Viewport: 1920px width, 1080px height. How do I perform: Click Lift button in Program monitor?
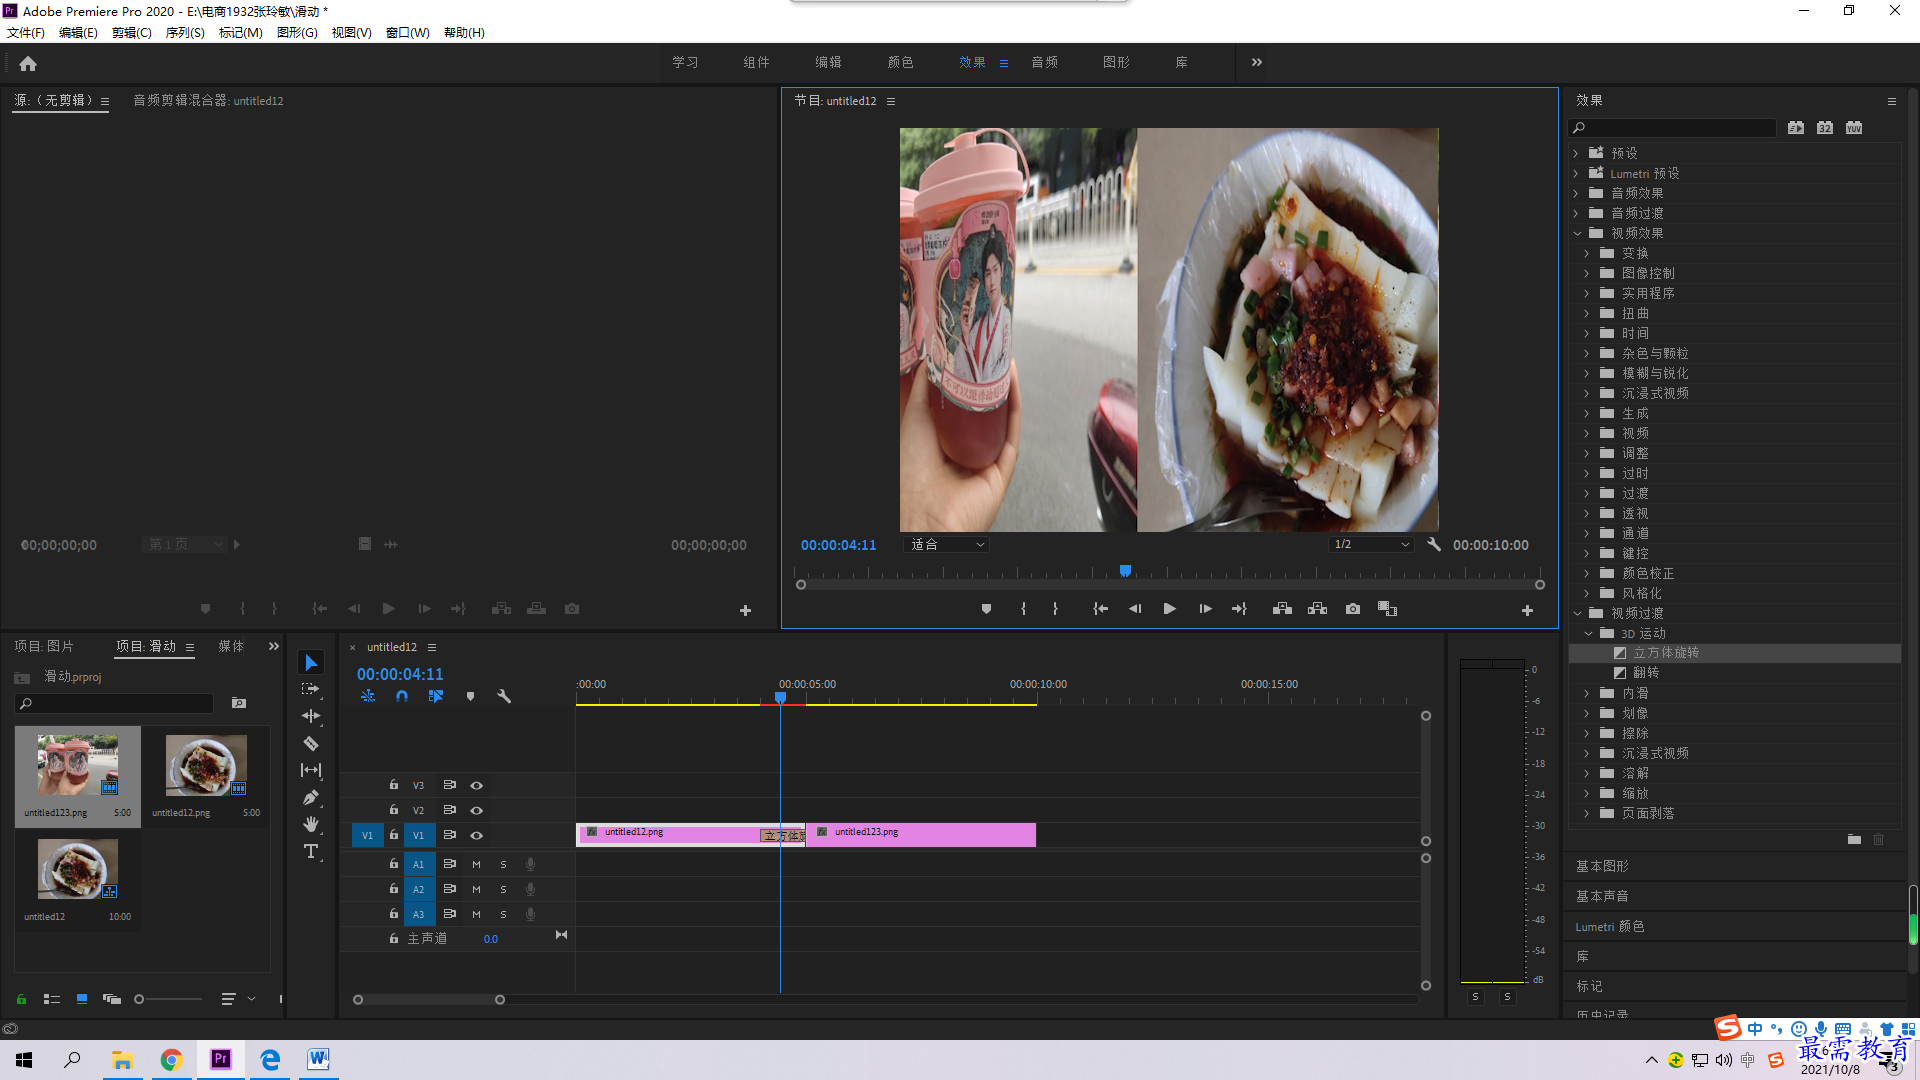[x=1282, y=609]
